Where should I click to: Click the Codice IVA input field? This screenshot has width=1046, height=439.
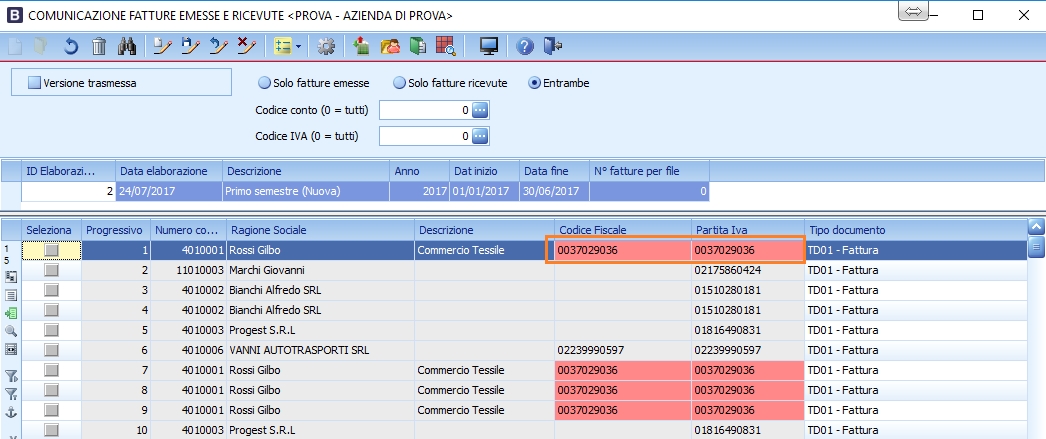point(426,136)
